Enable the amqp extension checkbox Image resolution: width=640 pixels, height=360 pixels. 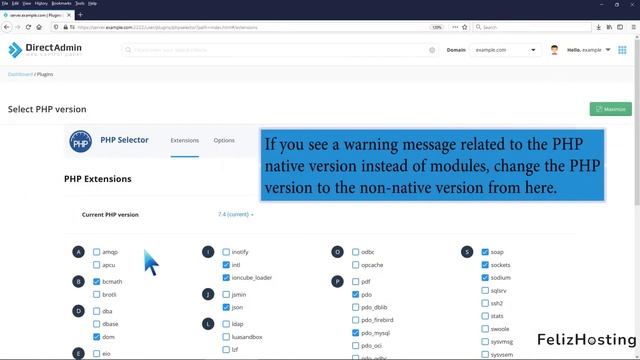tap(96, 252)
